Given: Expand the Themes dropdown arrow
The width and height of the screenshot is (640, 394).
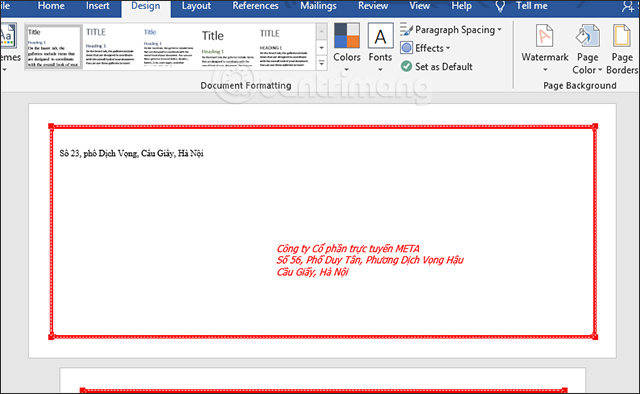Looking at the screenshot, I should [4, 70].
